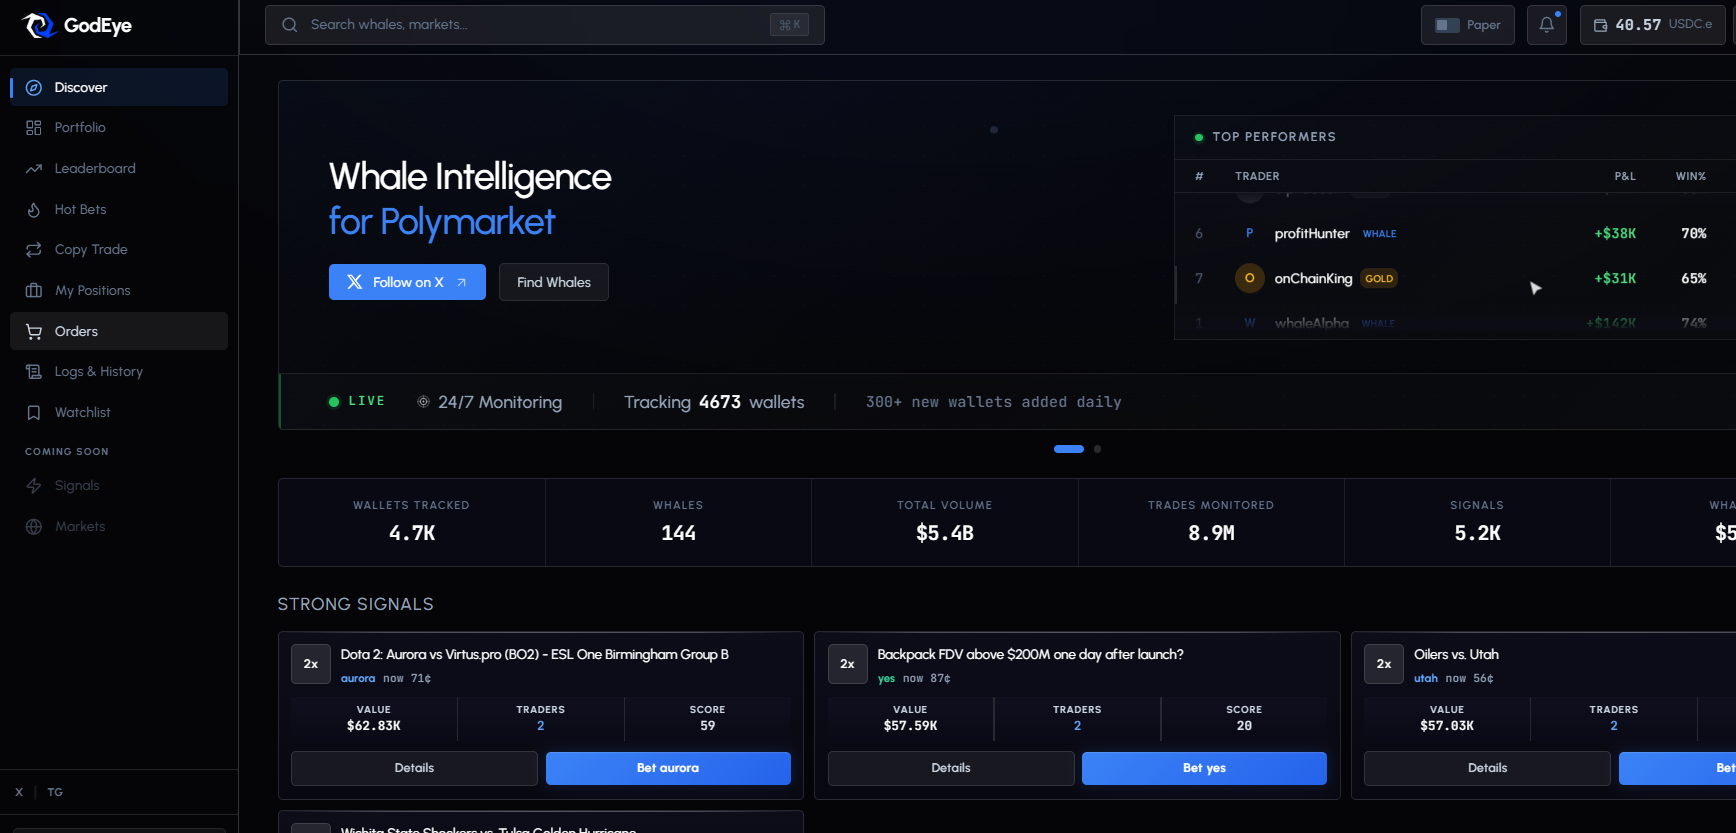Click the Portfolio grid icon
1736x833 pixels.
(34, 128)
